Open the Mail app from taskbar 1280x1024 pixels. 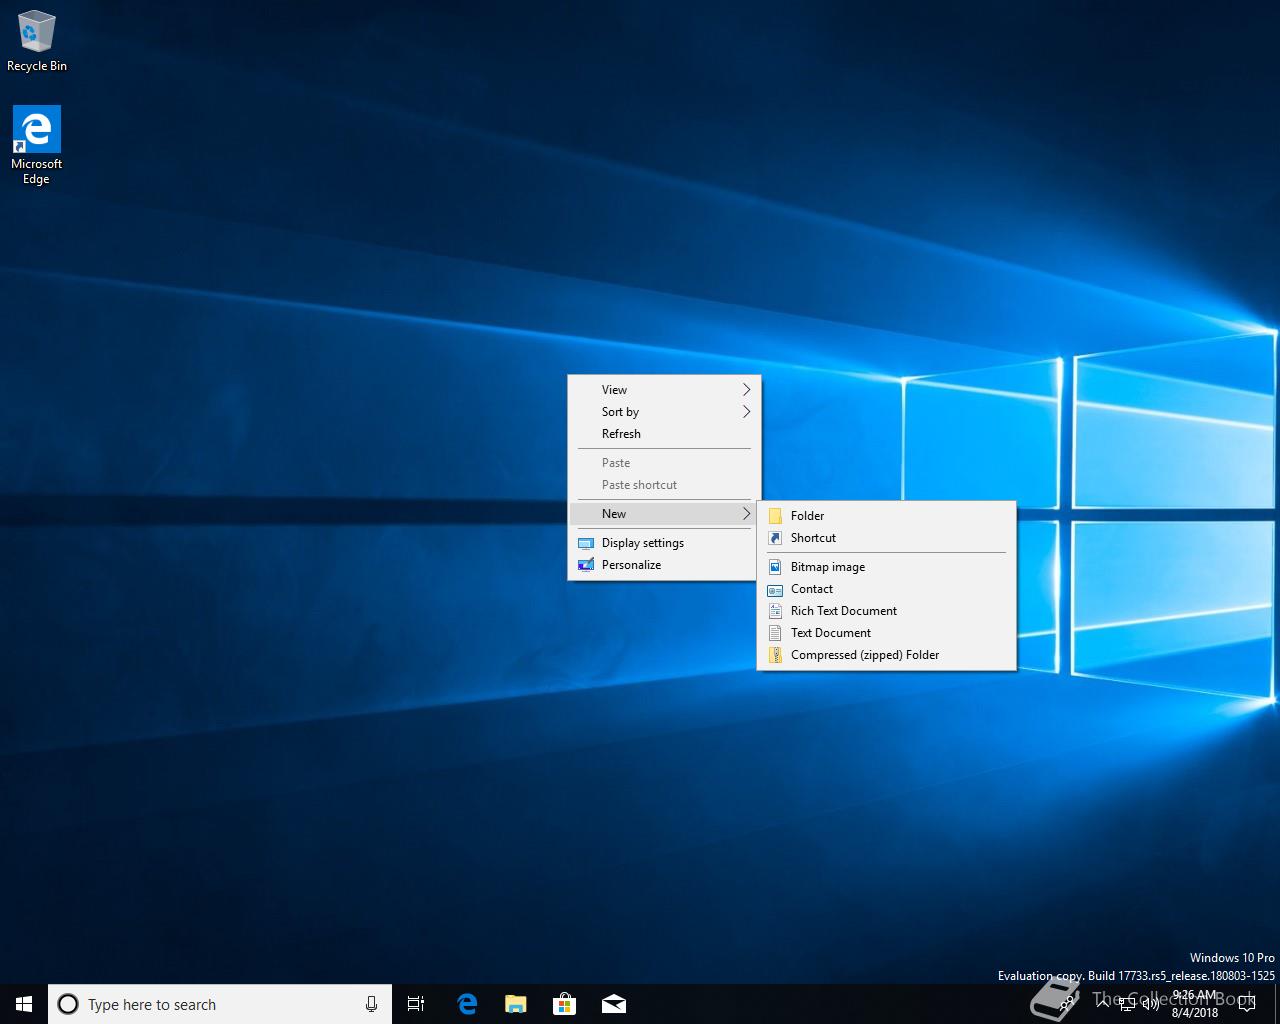[x=614, y=1004]
